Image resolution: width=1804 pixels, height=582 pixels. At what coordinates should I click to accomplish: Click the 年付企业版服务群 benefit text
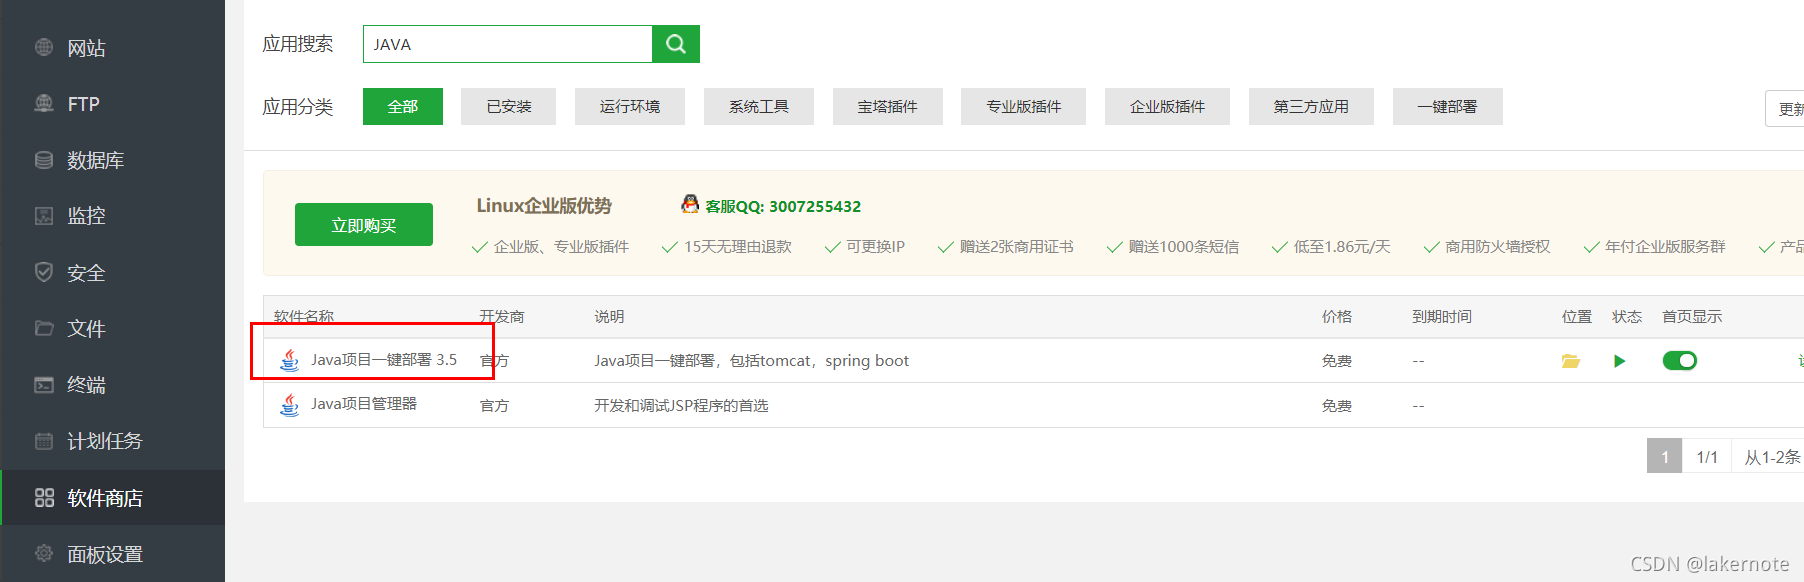tap(1666, 246)
